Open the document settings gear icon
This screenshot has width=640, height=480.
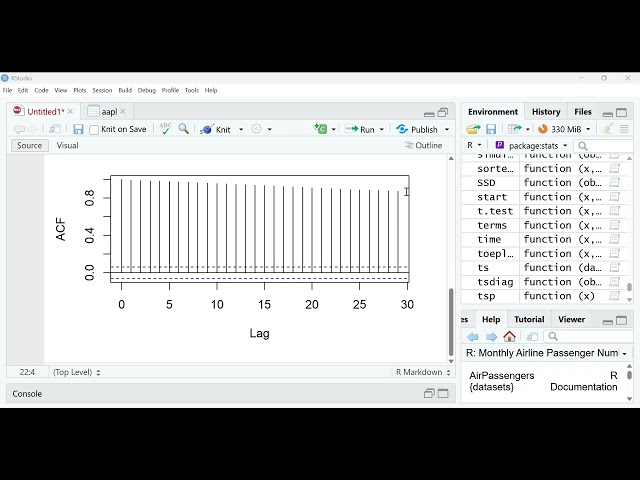point(256,129)
